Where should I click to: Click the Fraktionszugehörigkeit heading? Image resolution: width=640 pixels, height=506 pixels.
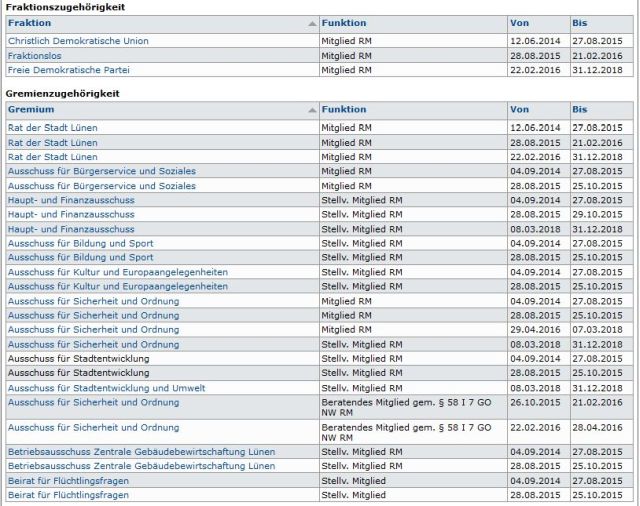coord(65,7)
